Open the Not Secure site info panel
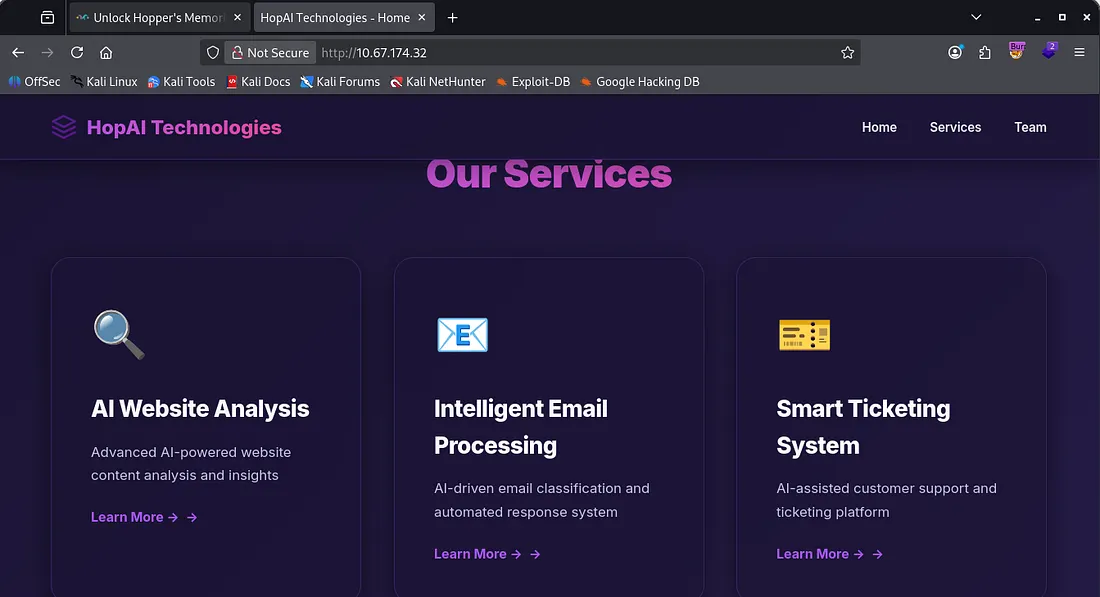 point(269,53)
